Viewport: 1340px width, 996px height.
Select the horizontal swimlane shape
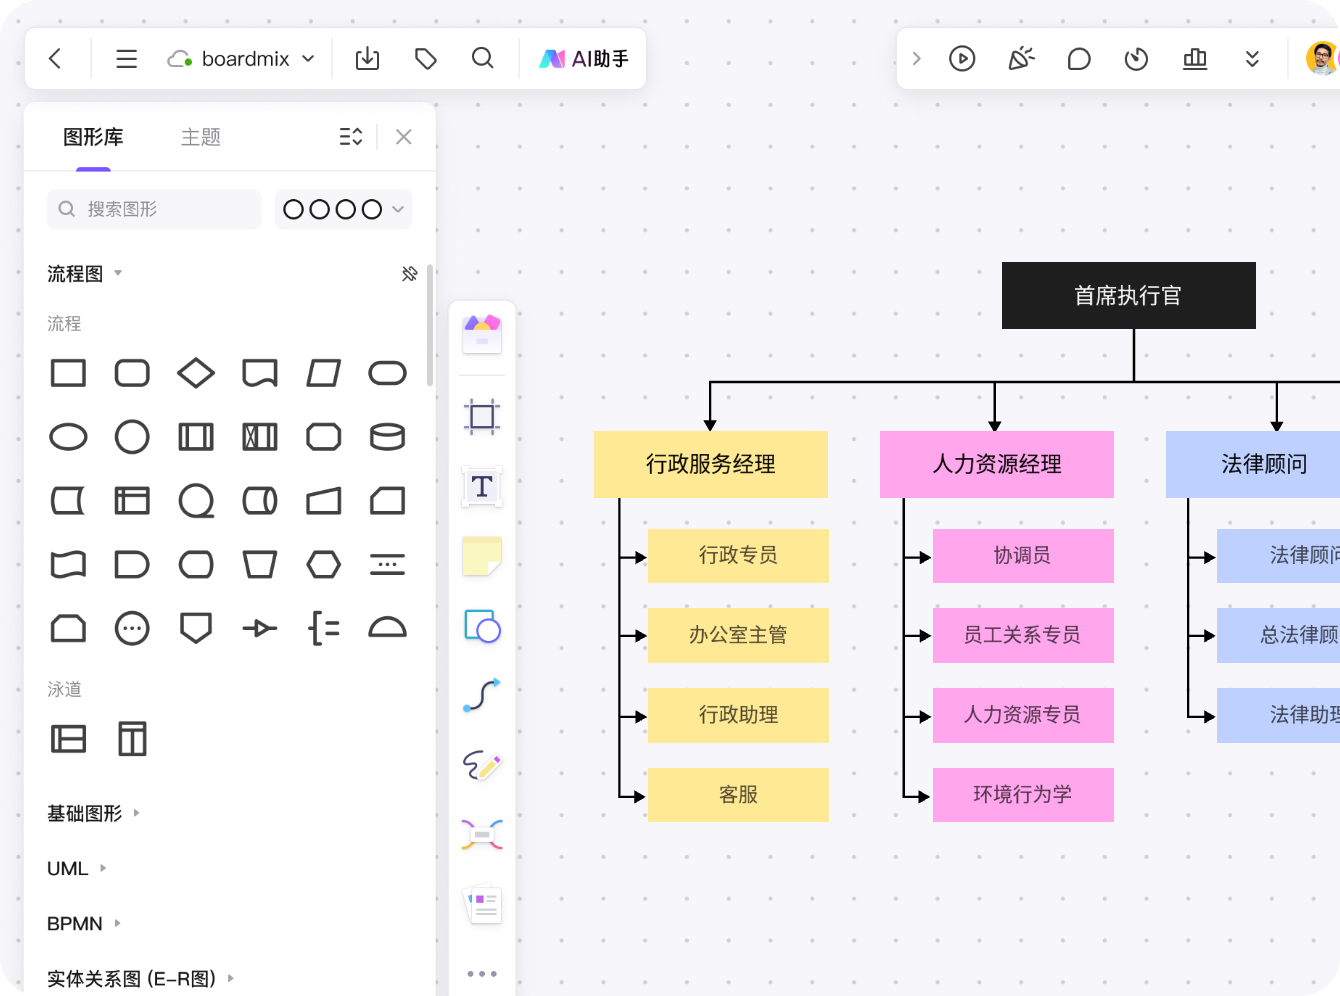click(68, 739)
